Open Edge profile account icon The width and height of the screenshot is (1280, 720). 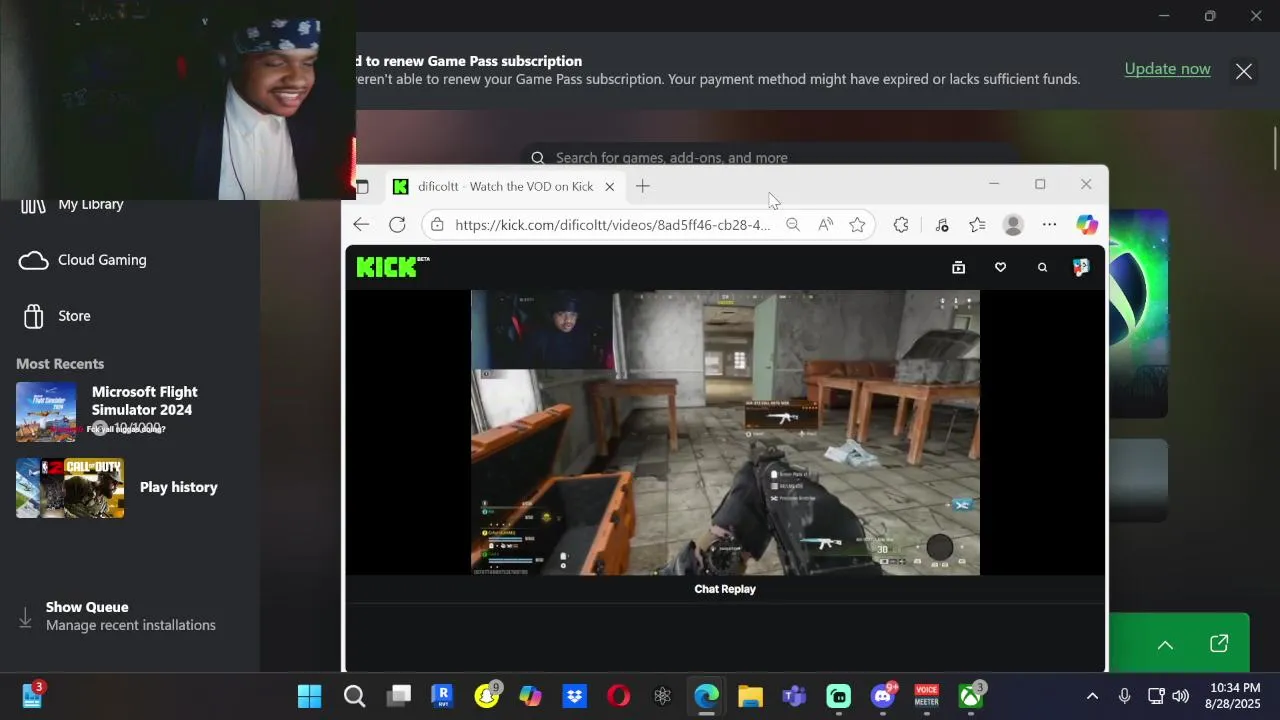tap(1013, 225)
